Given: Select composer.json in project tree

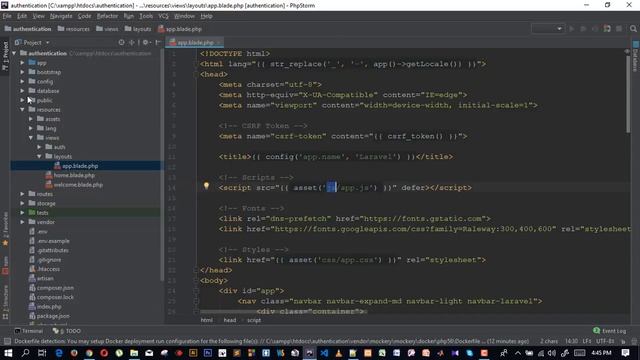Looking at the screenshot, I should pos(51,288).
